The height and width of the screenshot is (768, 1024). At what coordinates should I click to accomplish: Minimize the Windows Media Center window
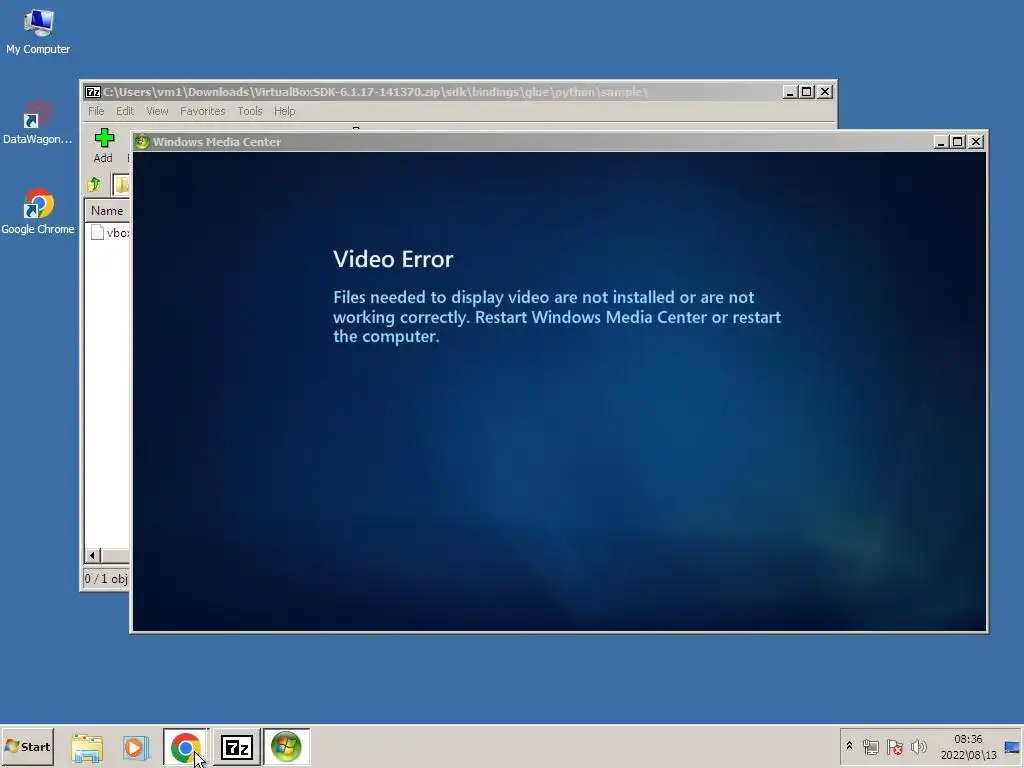pos(940,142)
